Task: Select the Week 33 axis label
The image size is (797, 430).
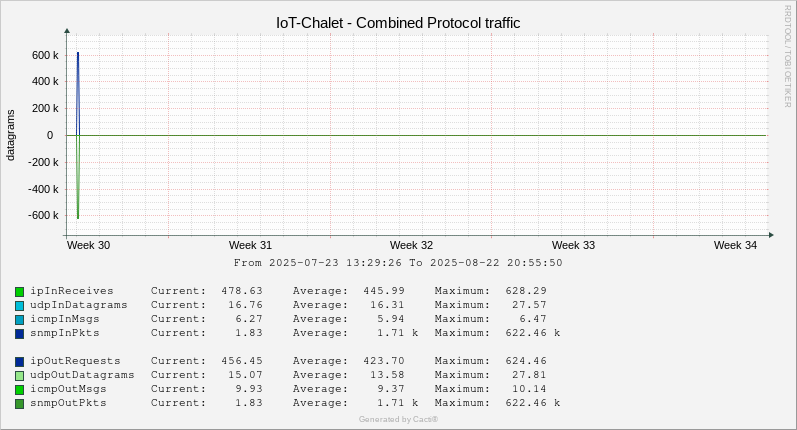Action: pyautogui.click(x=573, y=245)
